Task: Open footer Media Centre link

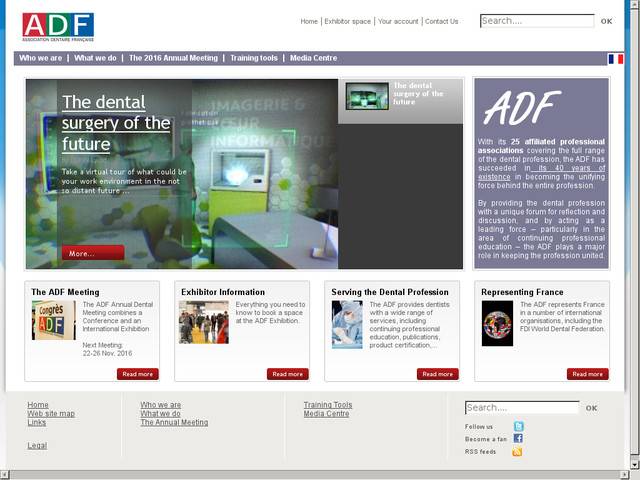Action: pyautogui.click(x=326, y=413)
